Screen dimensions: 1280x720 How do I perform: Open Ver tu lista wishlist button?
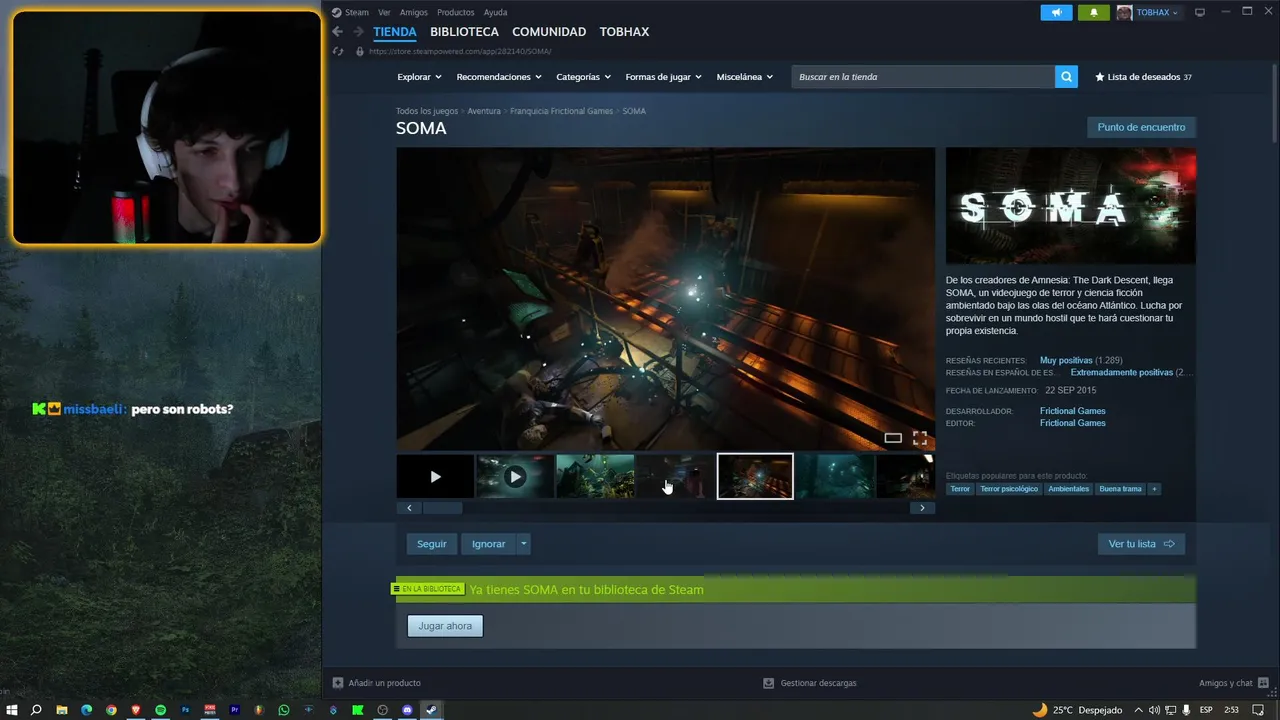point(1141,544)
